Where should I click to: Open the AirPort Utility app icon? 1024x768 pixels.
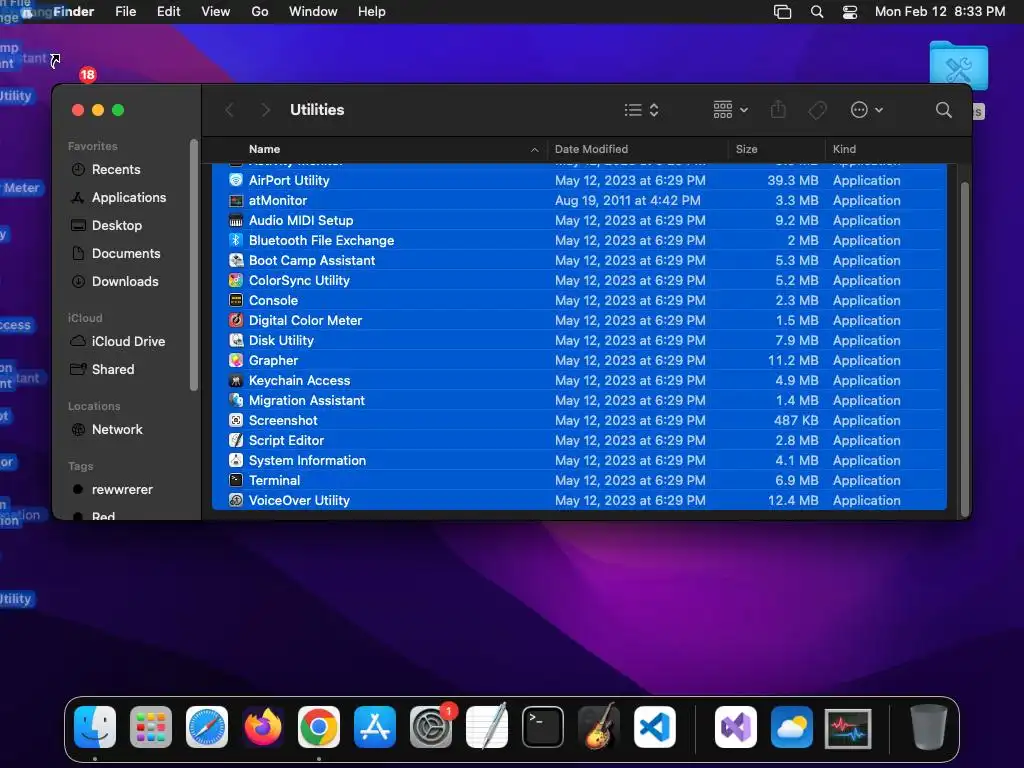[x=236, y=180]
